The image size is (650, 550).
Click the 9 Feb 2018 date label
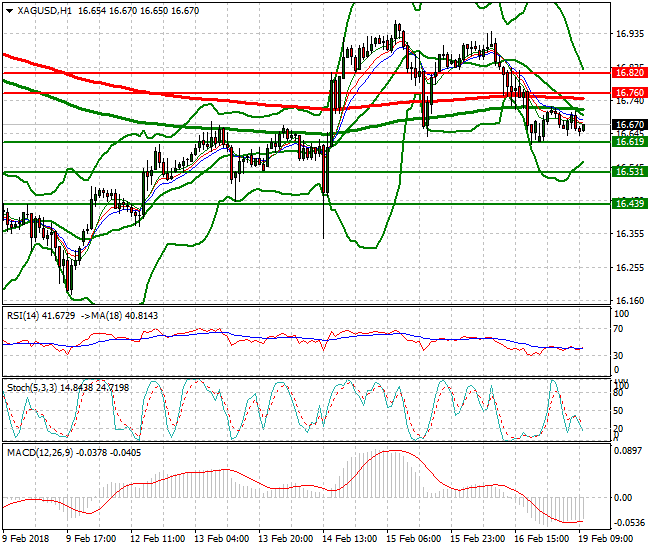click(25, 539)
